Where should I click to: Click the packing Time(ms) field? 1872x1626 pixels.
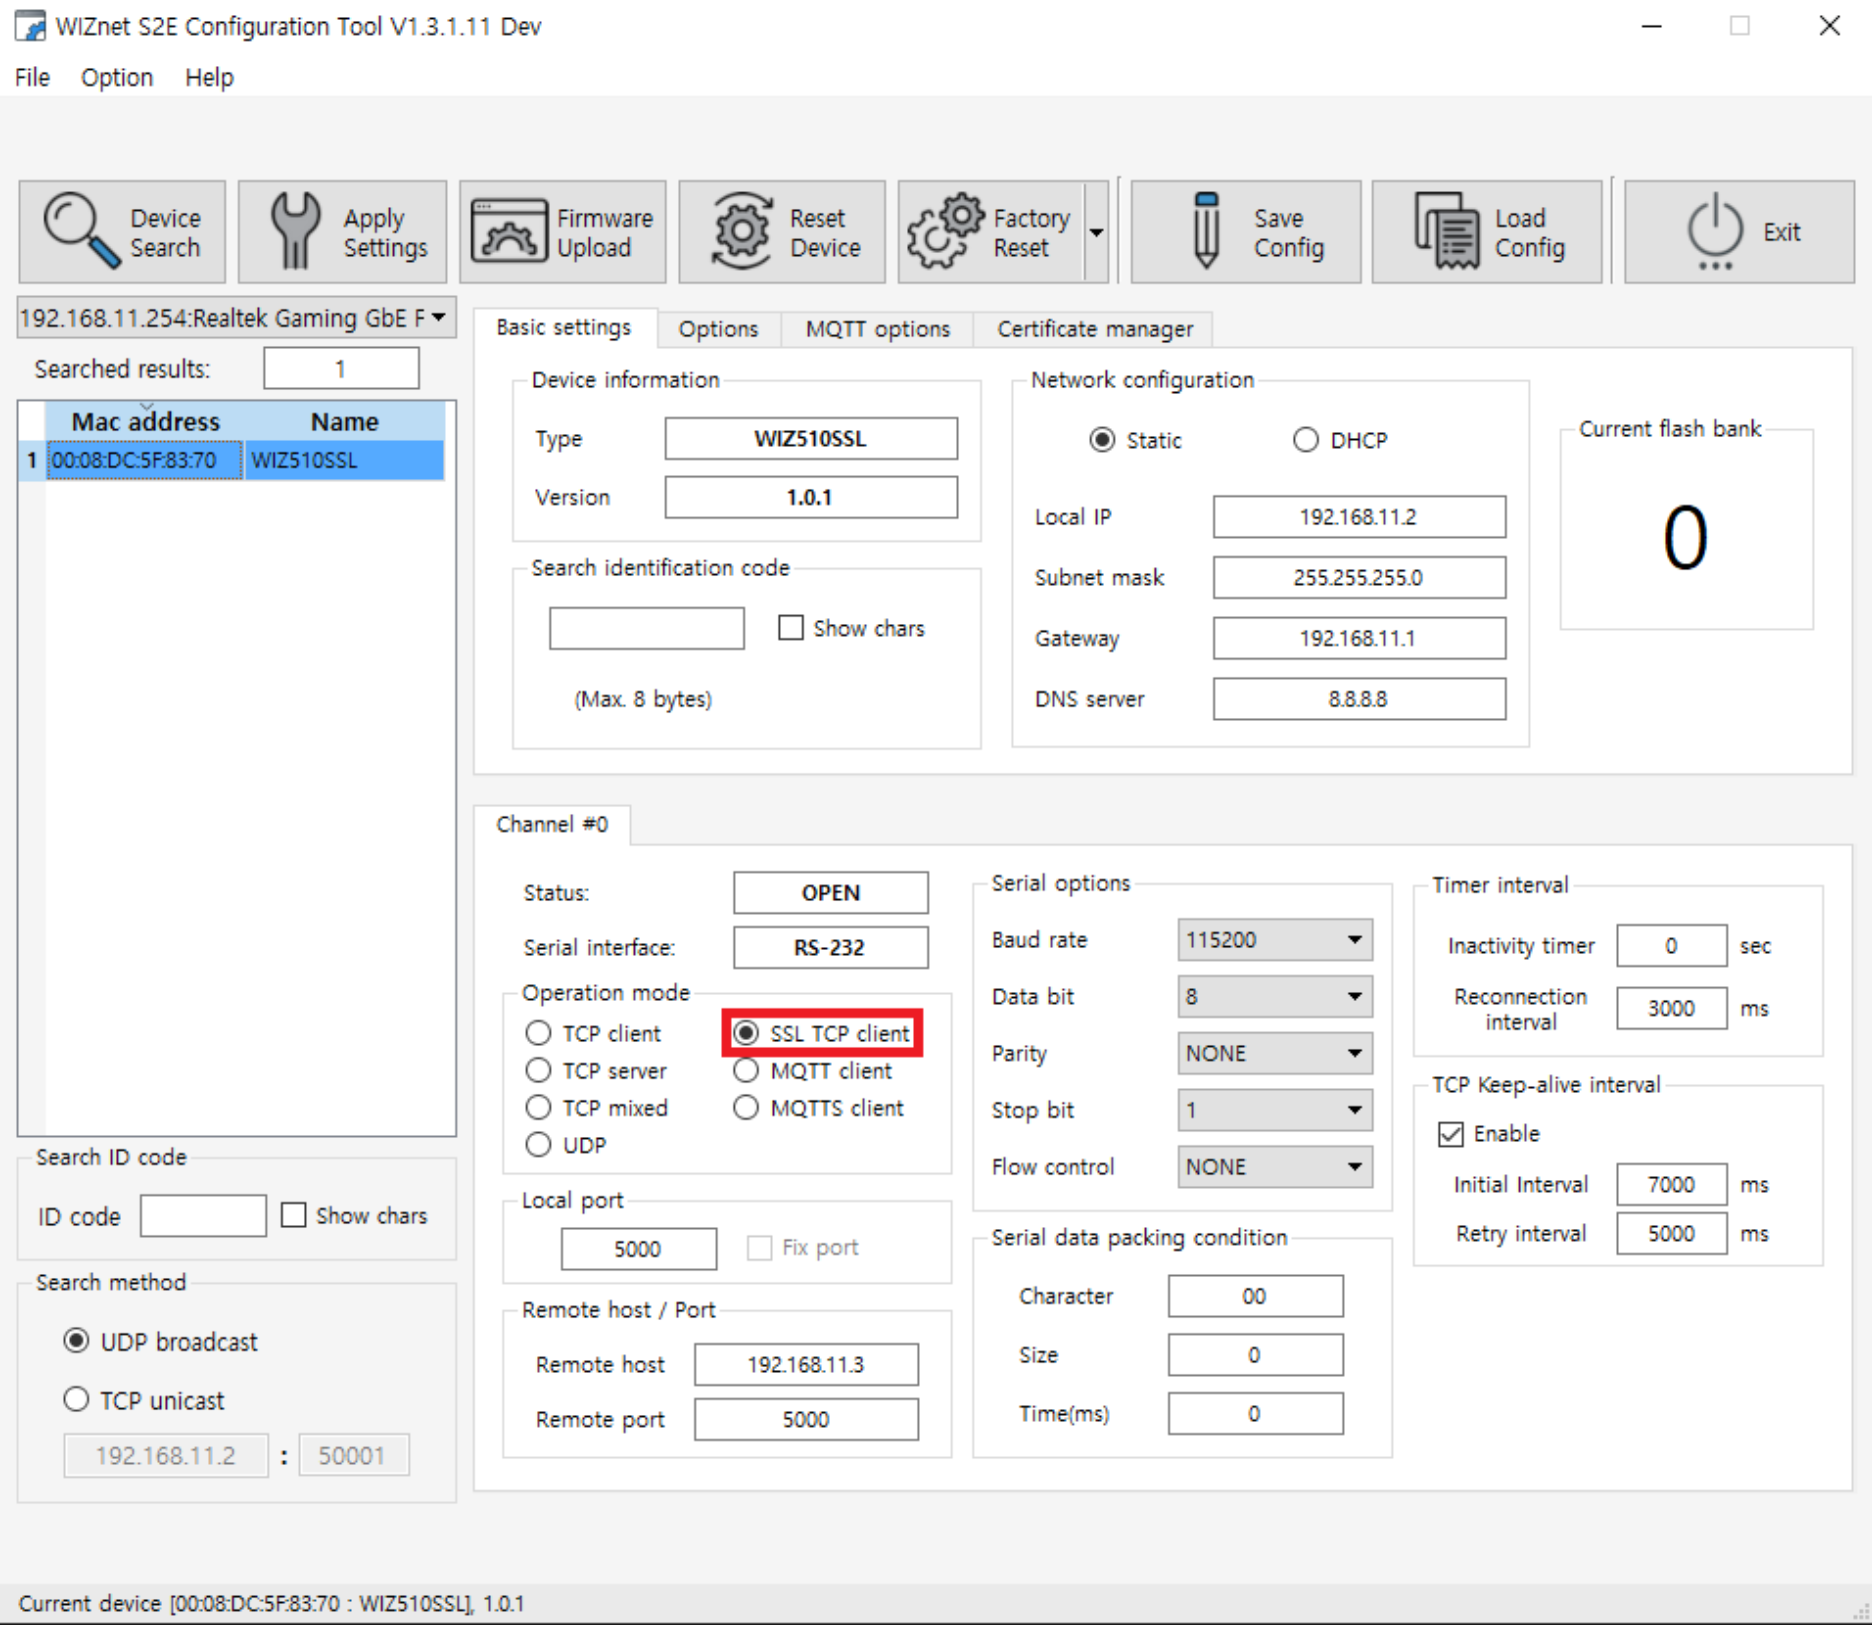[1255, 1414]
